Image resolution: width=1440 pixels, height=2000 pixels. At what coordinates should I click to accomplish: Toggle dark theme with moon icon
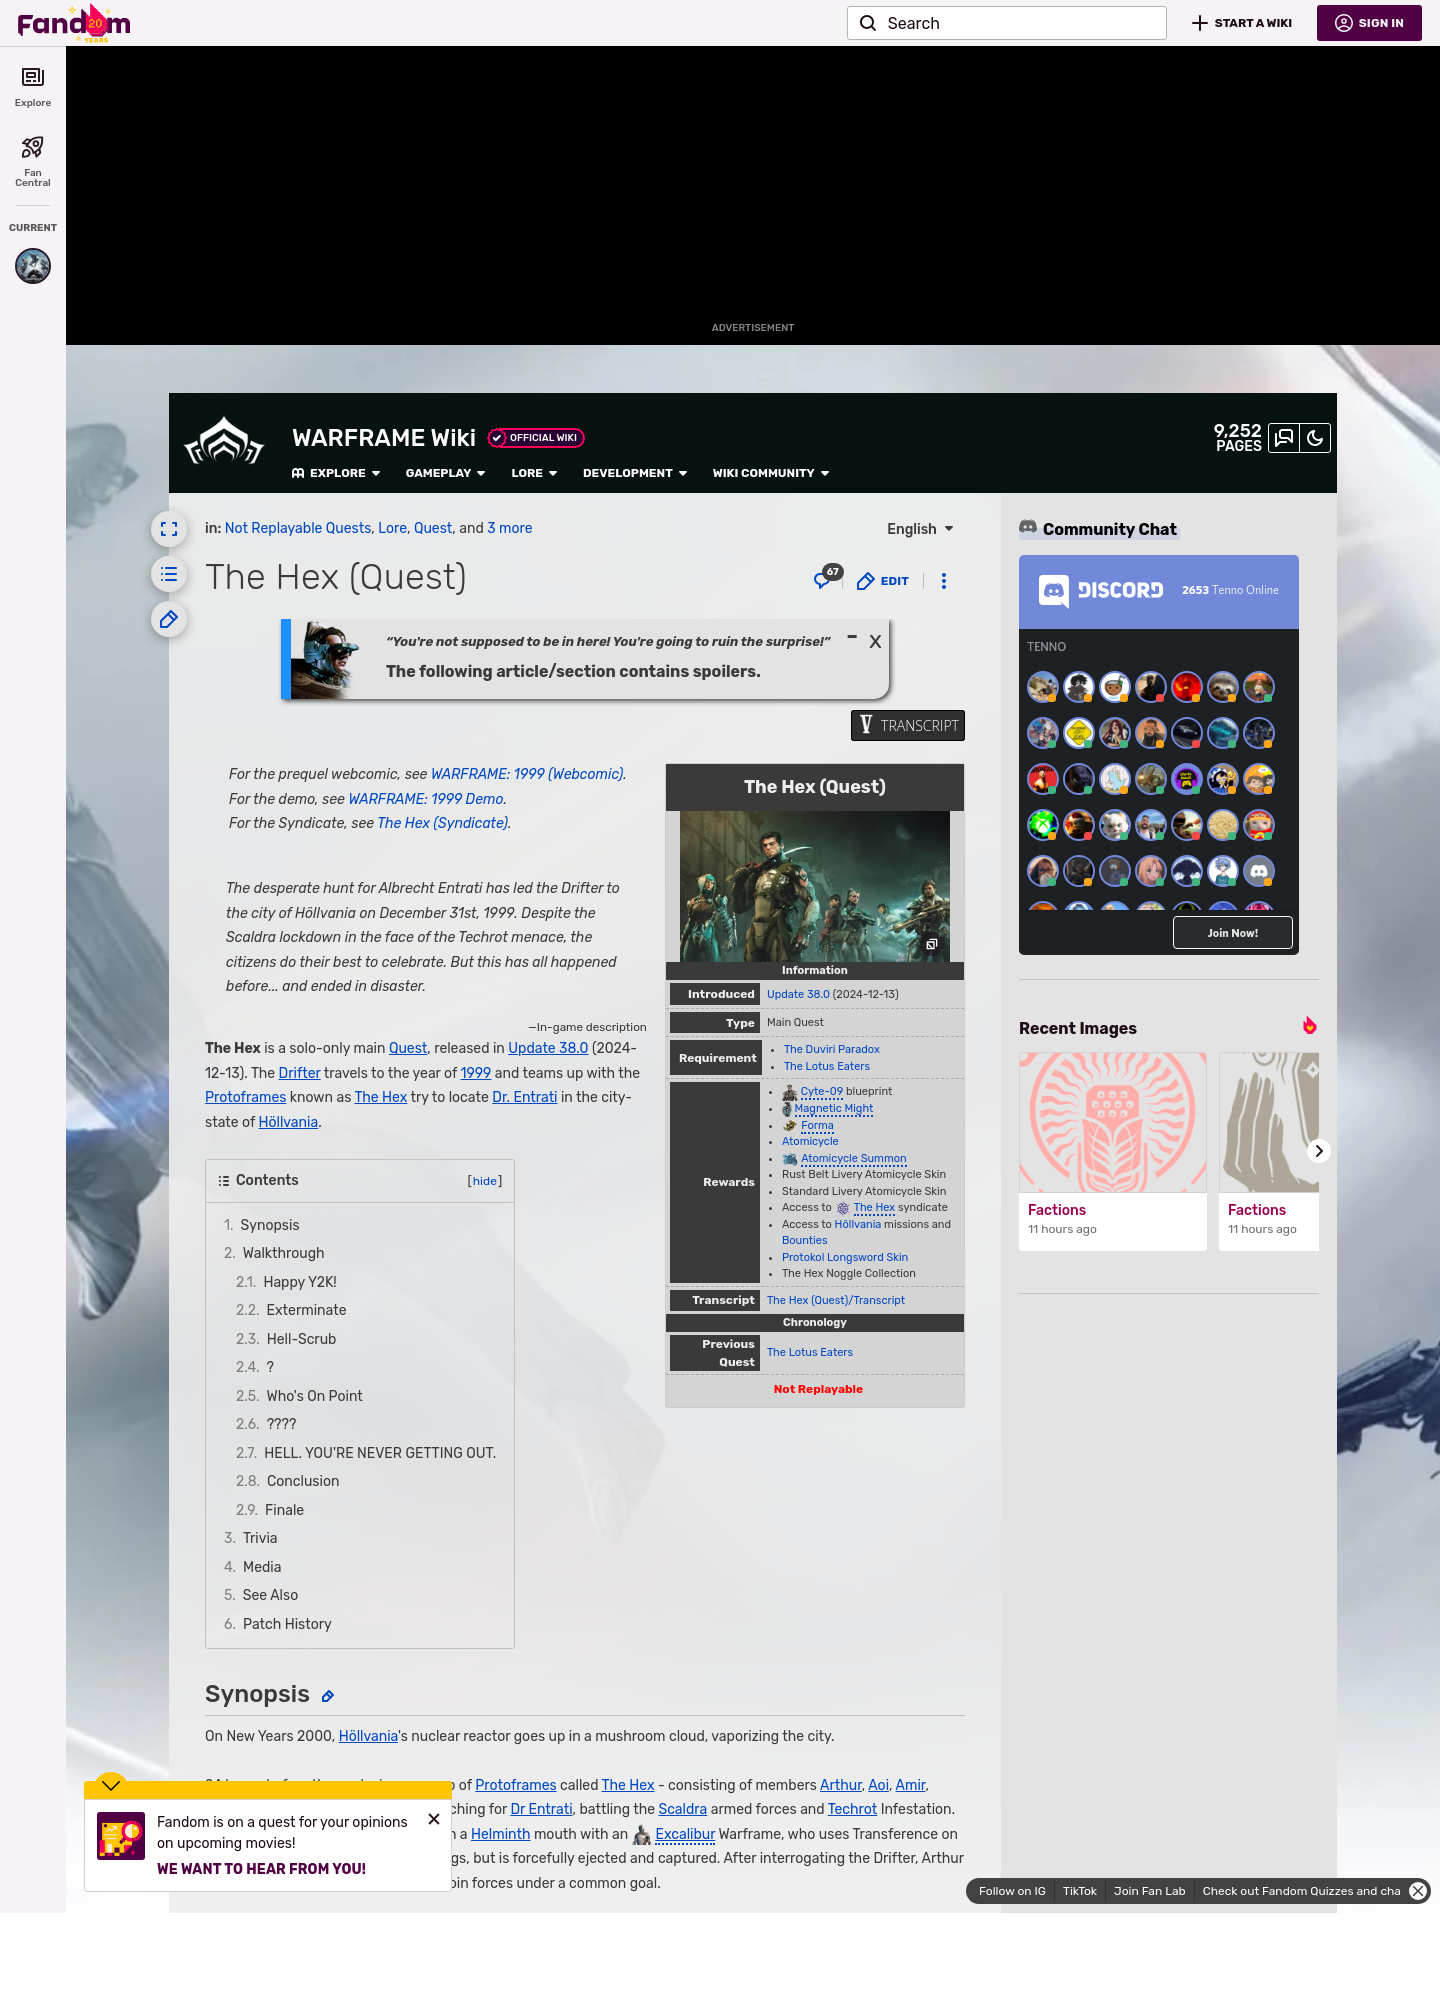tap(1315, 438)
